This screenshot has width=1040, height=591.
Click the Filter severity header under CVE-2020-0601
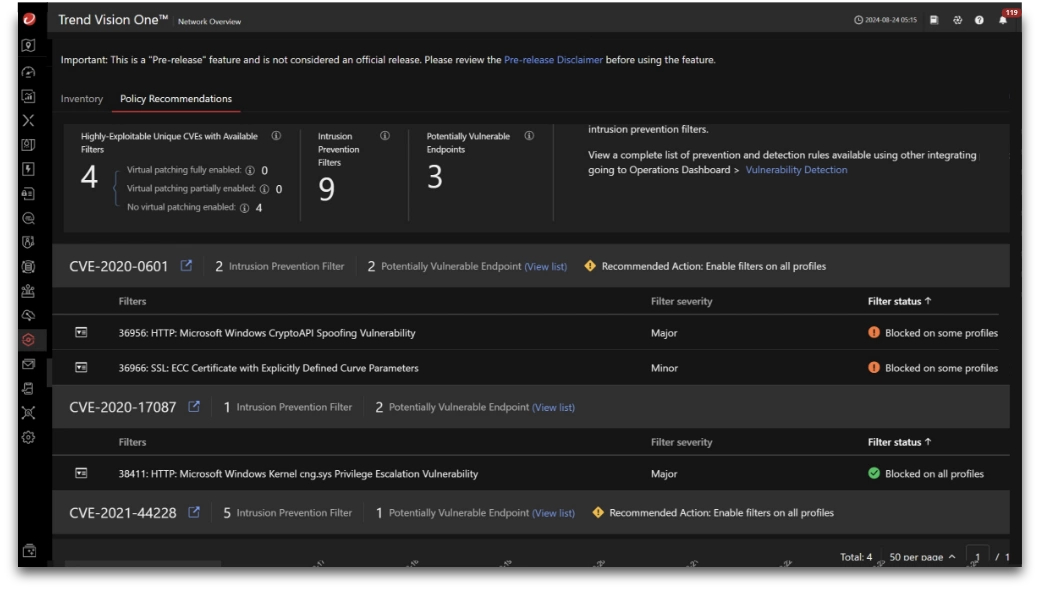pyautogui.click(x=681, y=301)
